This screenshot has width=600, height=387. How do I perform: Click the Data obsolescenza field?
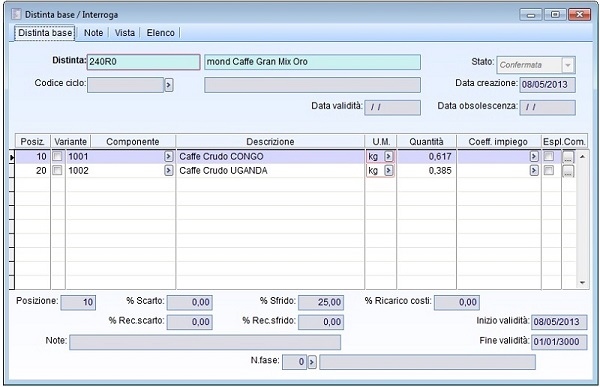[x=547, y=108]
